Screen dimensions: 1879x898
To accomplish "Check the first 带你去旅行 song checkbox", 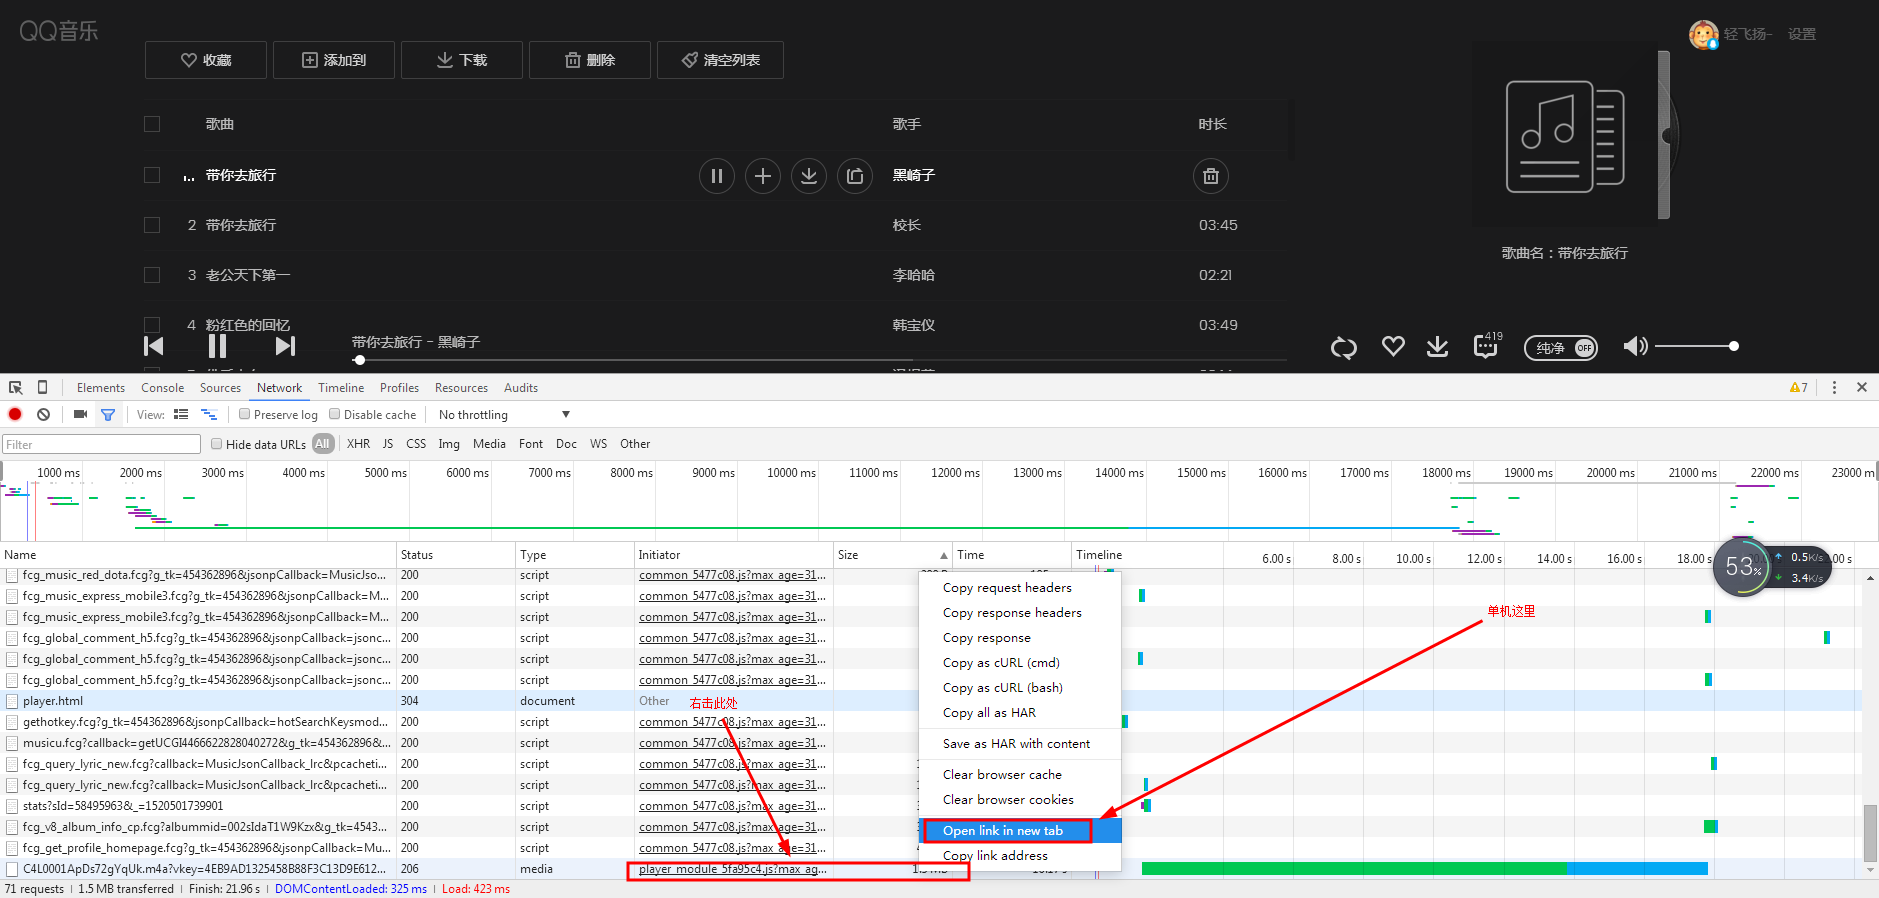I will pos(152,175).
